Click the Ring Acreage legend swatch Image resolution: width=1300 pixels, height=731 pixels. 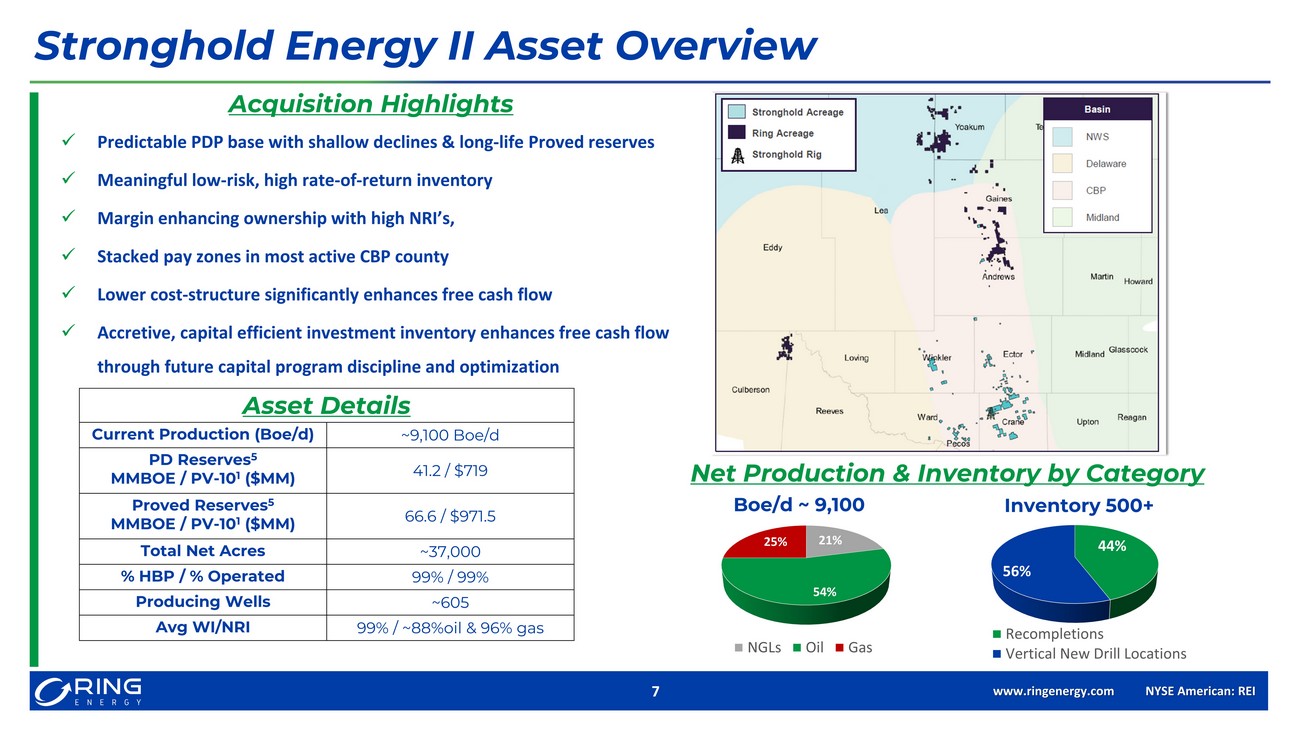(736, 133)
